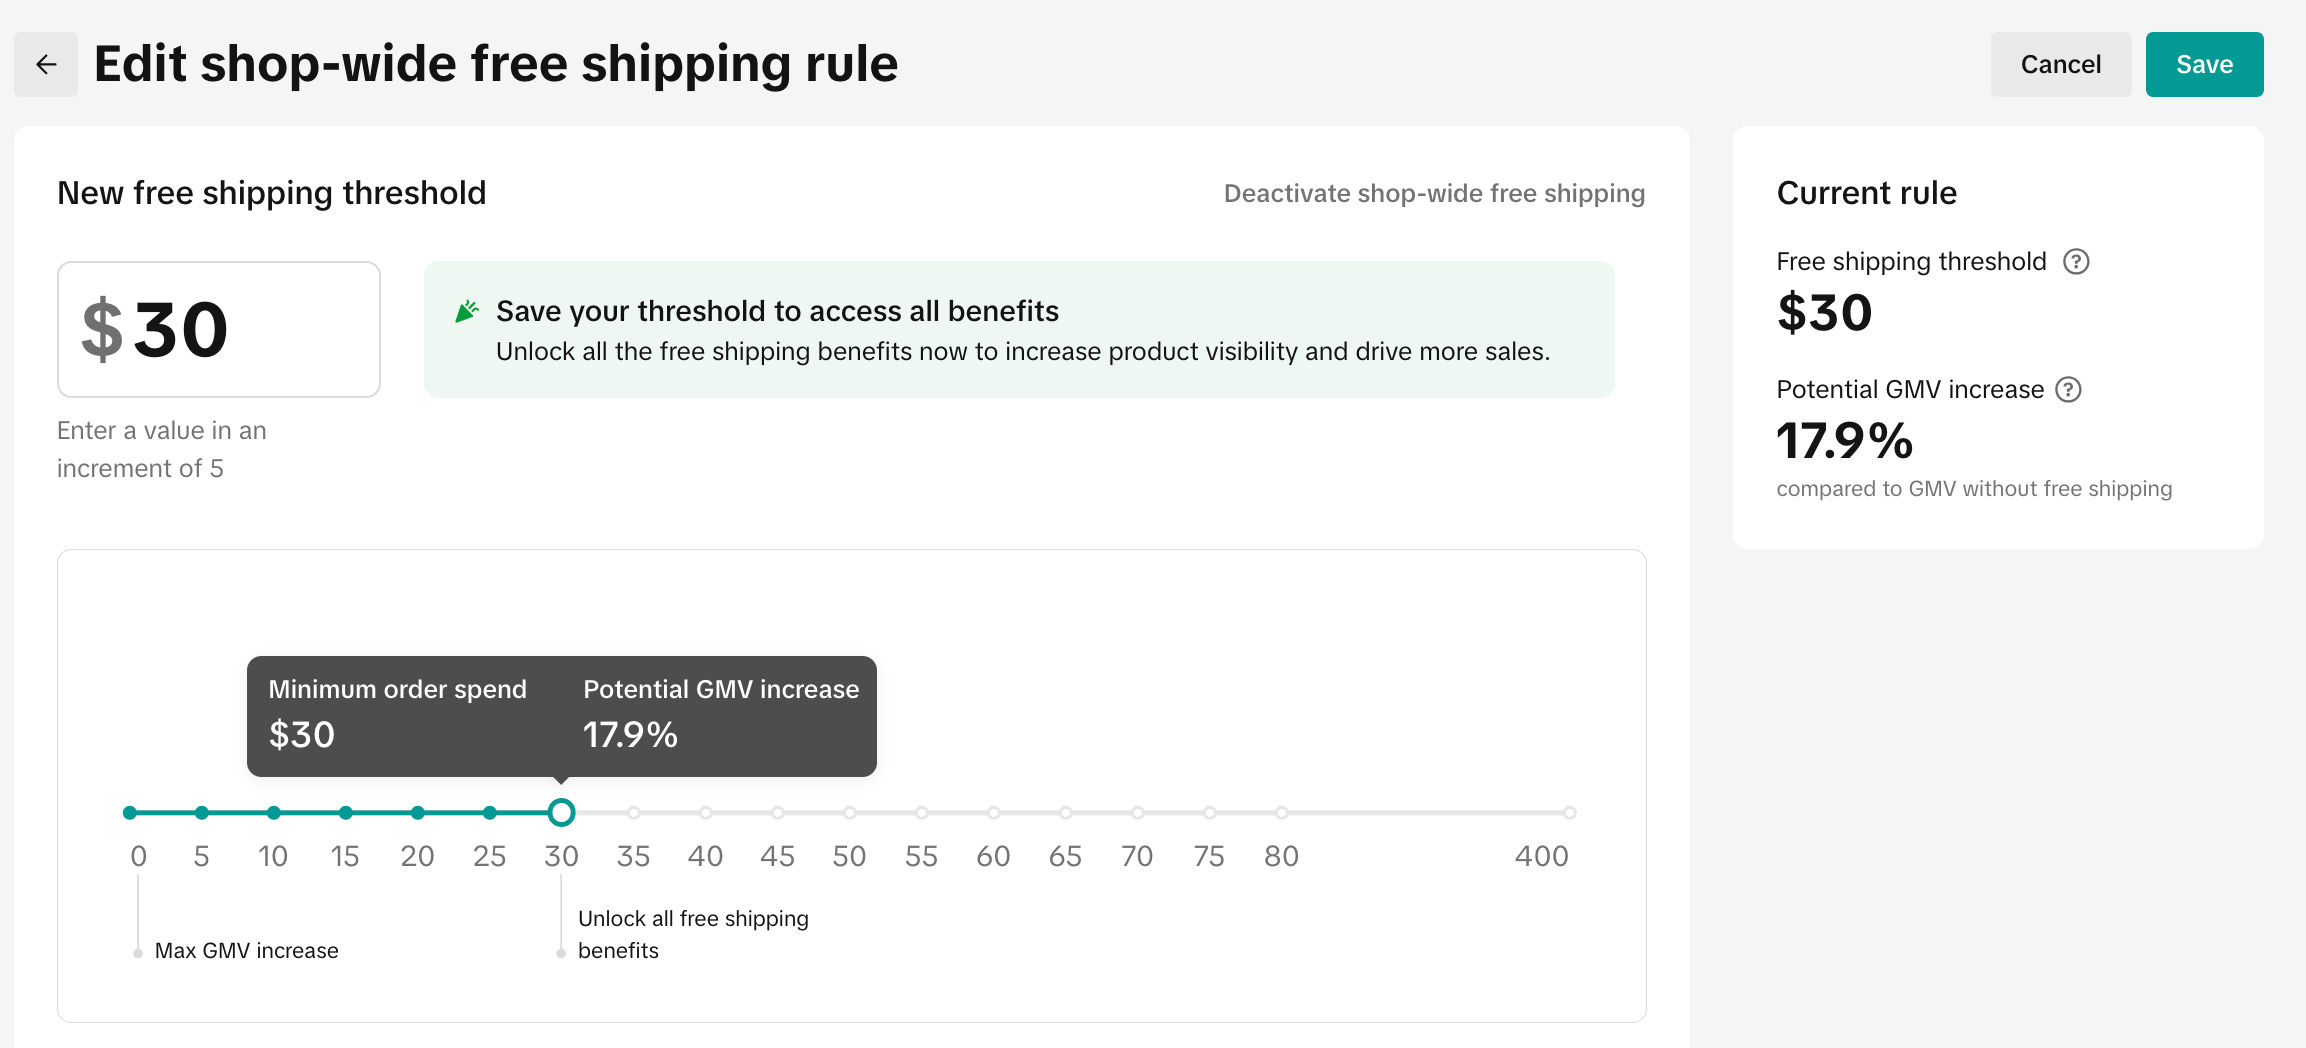Select the 80 mark on the slider
The width and height of the screenshot is (2306, 1048).
click(x=1282, y=813)
